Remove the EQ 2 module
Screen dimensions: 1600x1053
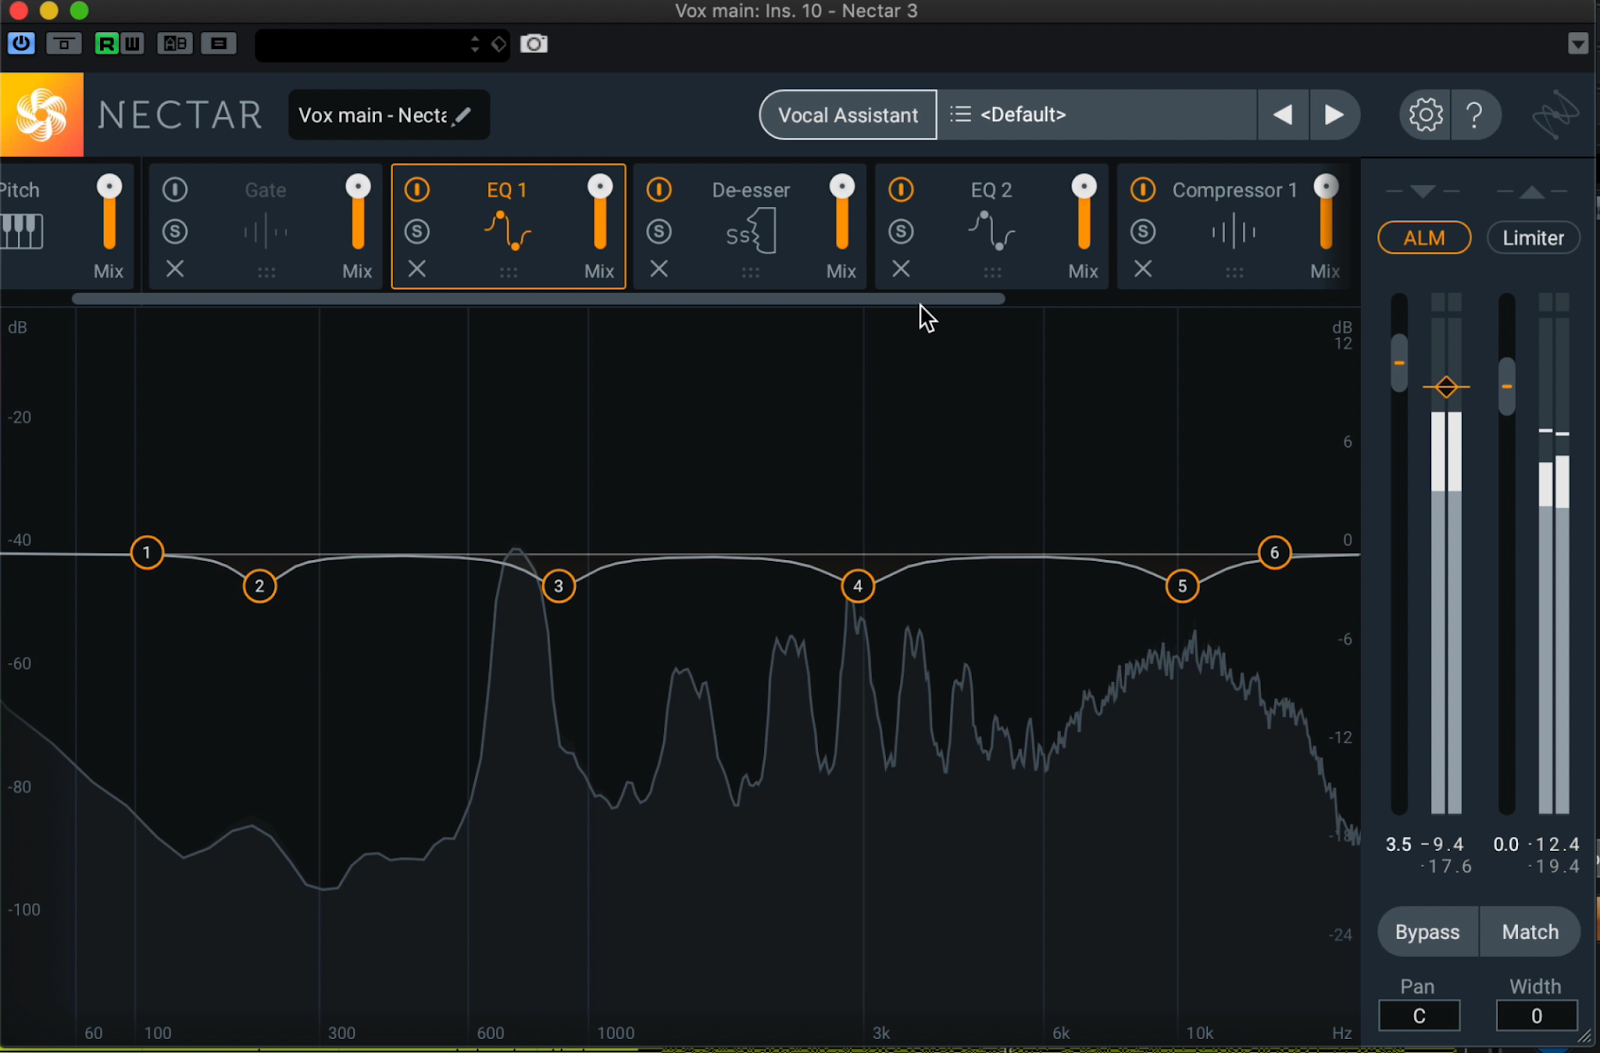(901, 269)
